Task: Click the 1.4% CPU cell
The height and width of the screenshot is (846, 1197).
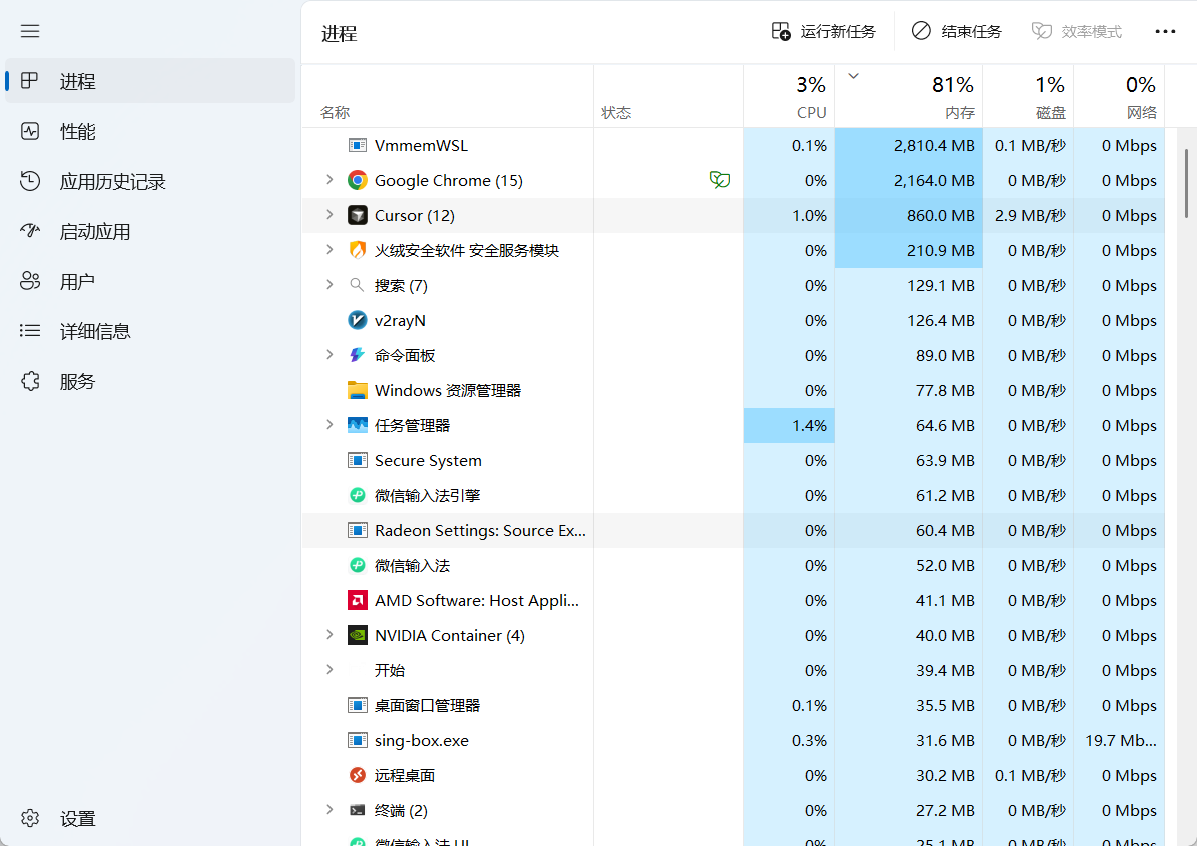Action: point(789,425)
